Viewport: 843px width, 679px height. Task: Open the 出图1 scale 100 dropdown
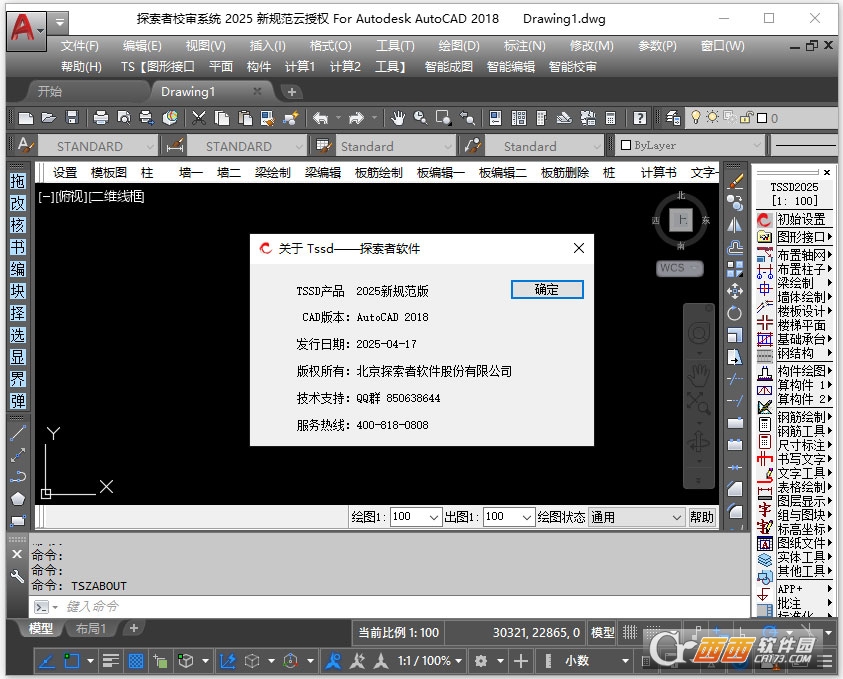pyautogui.click(x=509, y=517)
